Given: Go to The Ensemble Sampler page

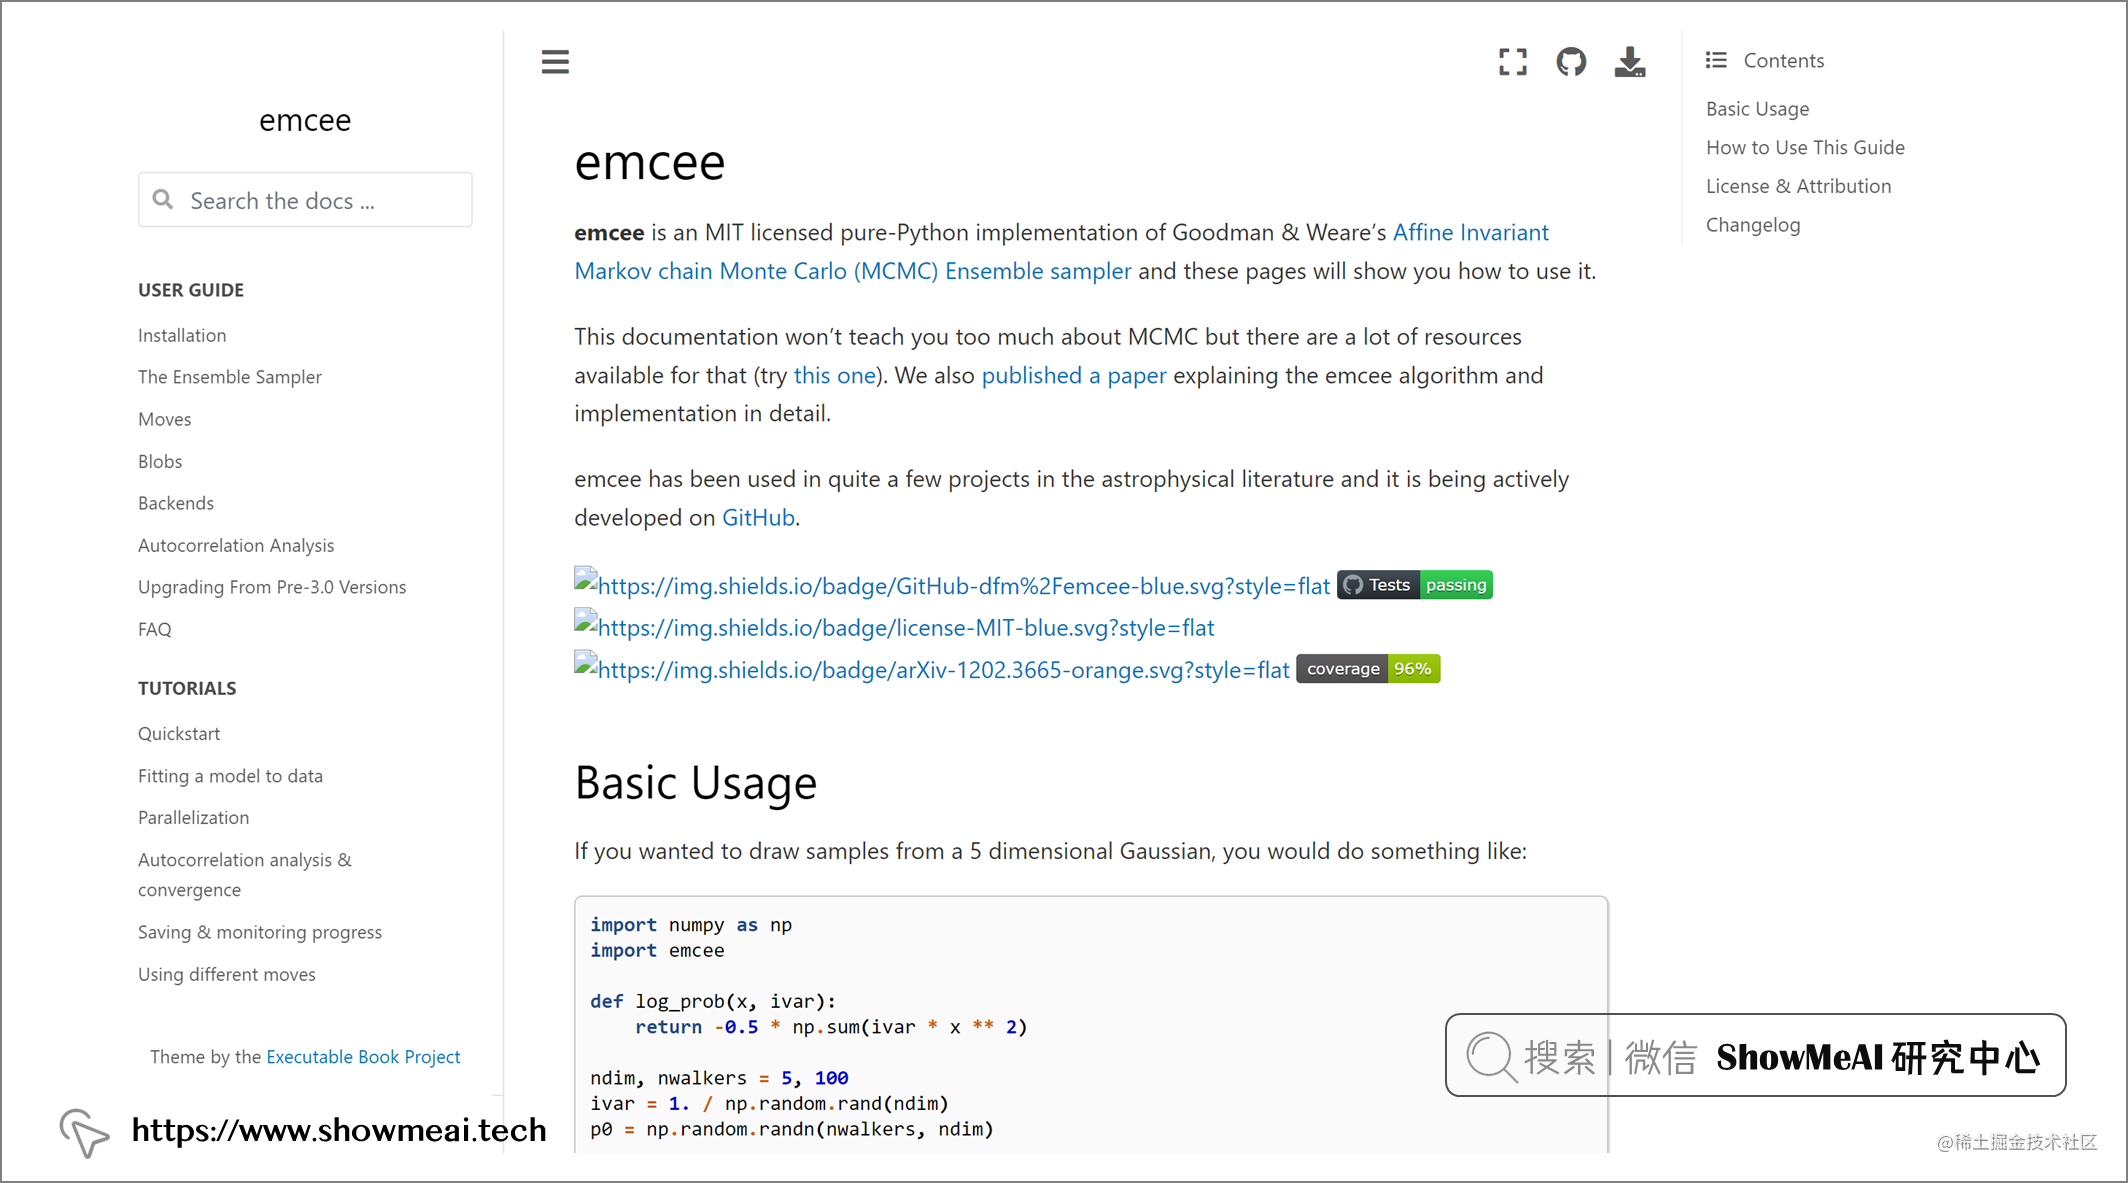Looking at the screenshot, I should pyautogui.click(x=229, y=377).
